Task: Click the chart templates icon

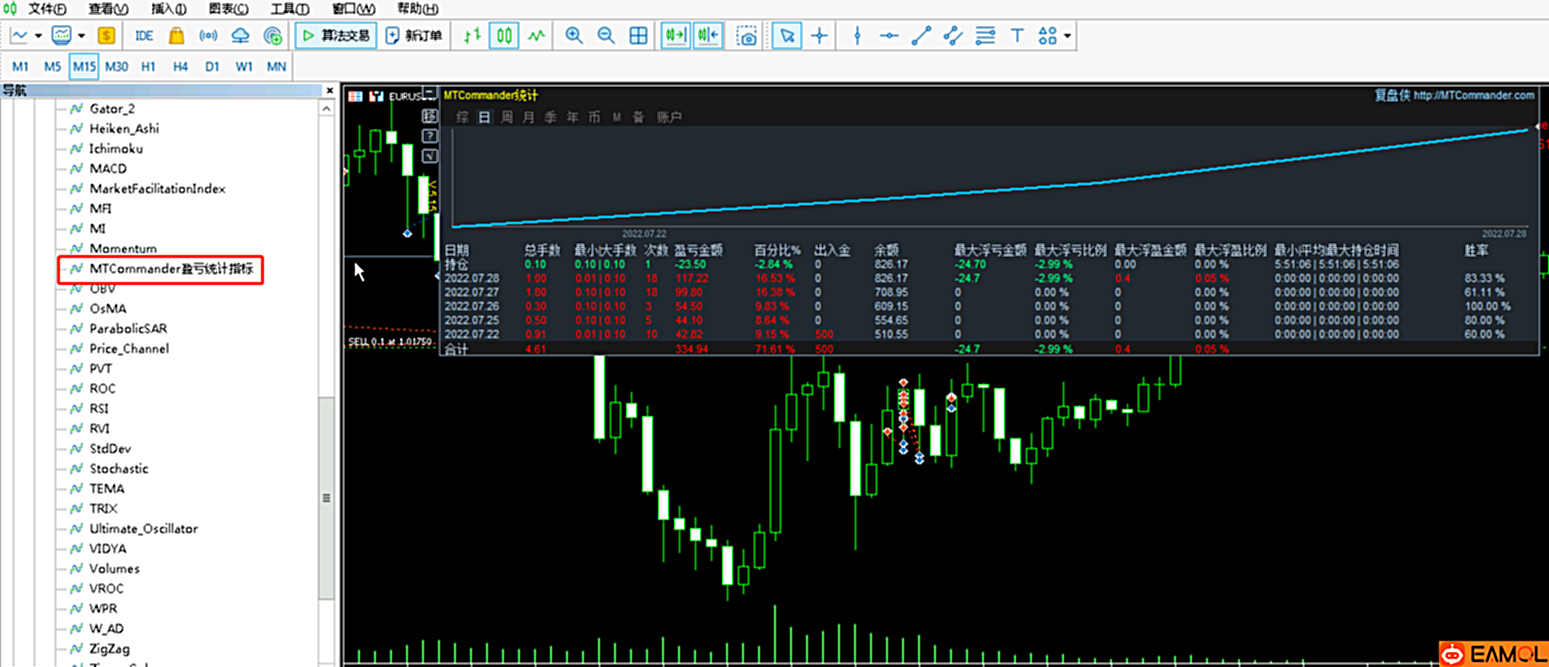Action: (62, 36)
